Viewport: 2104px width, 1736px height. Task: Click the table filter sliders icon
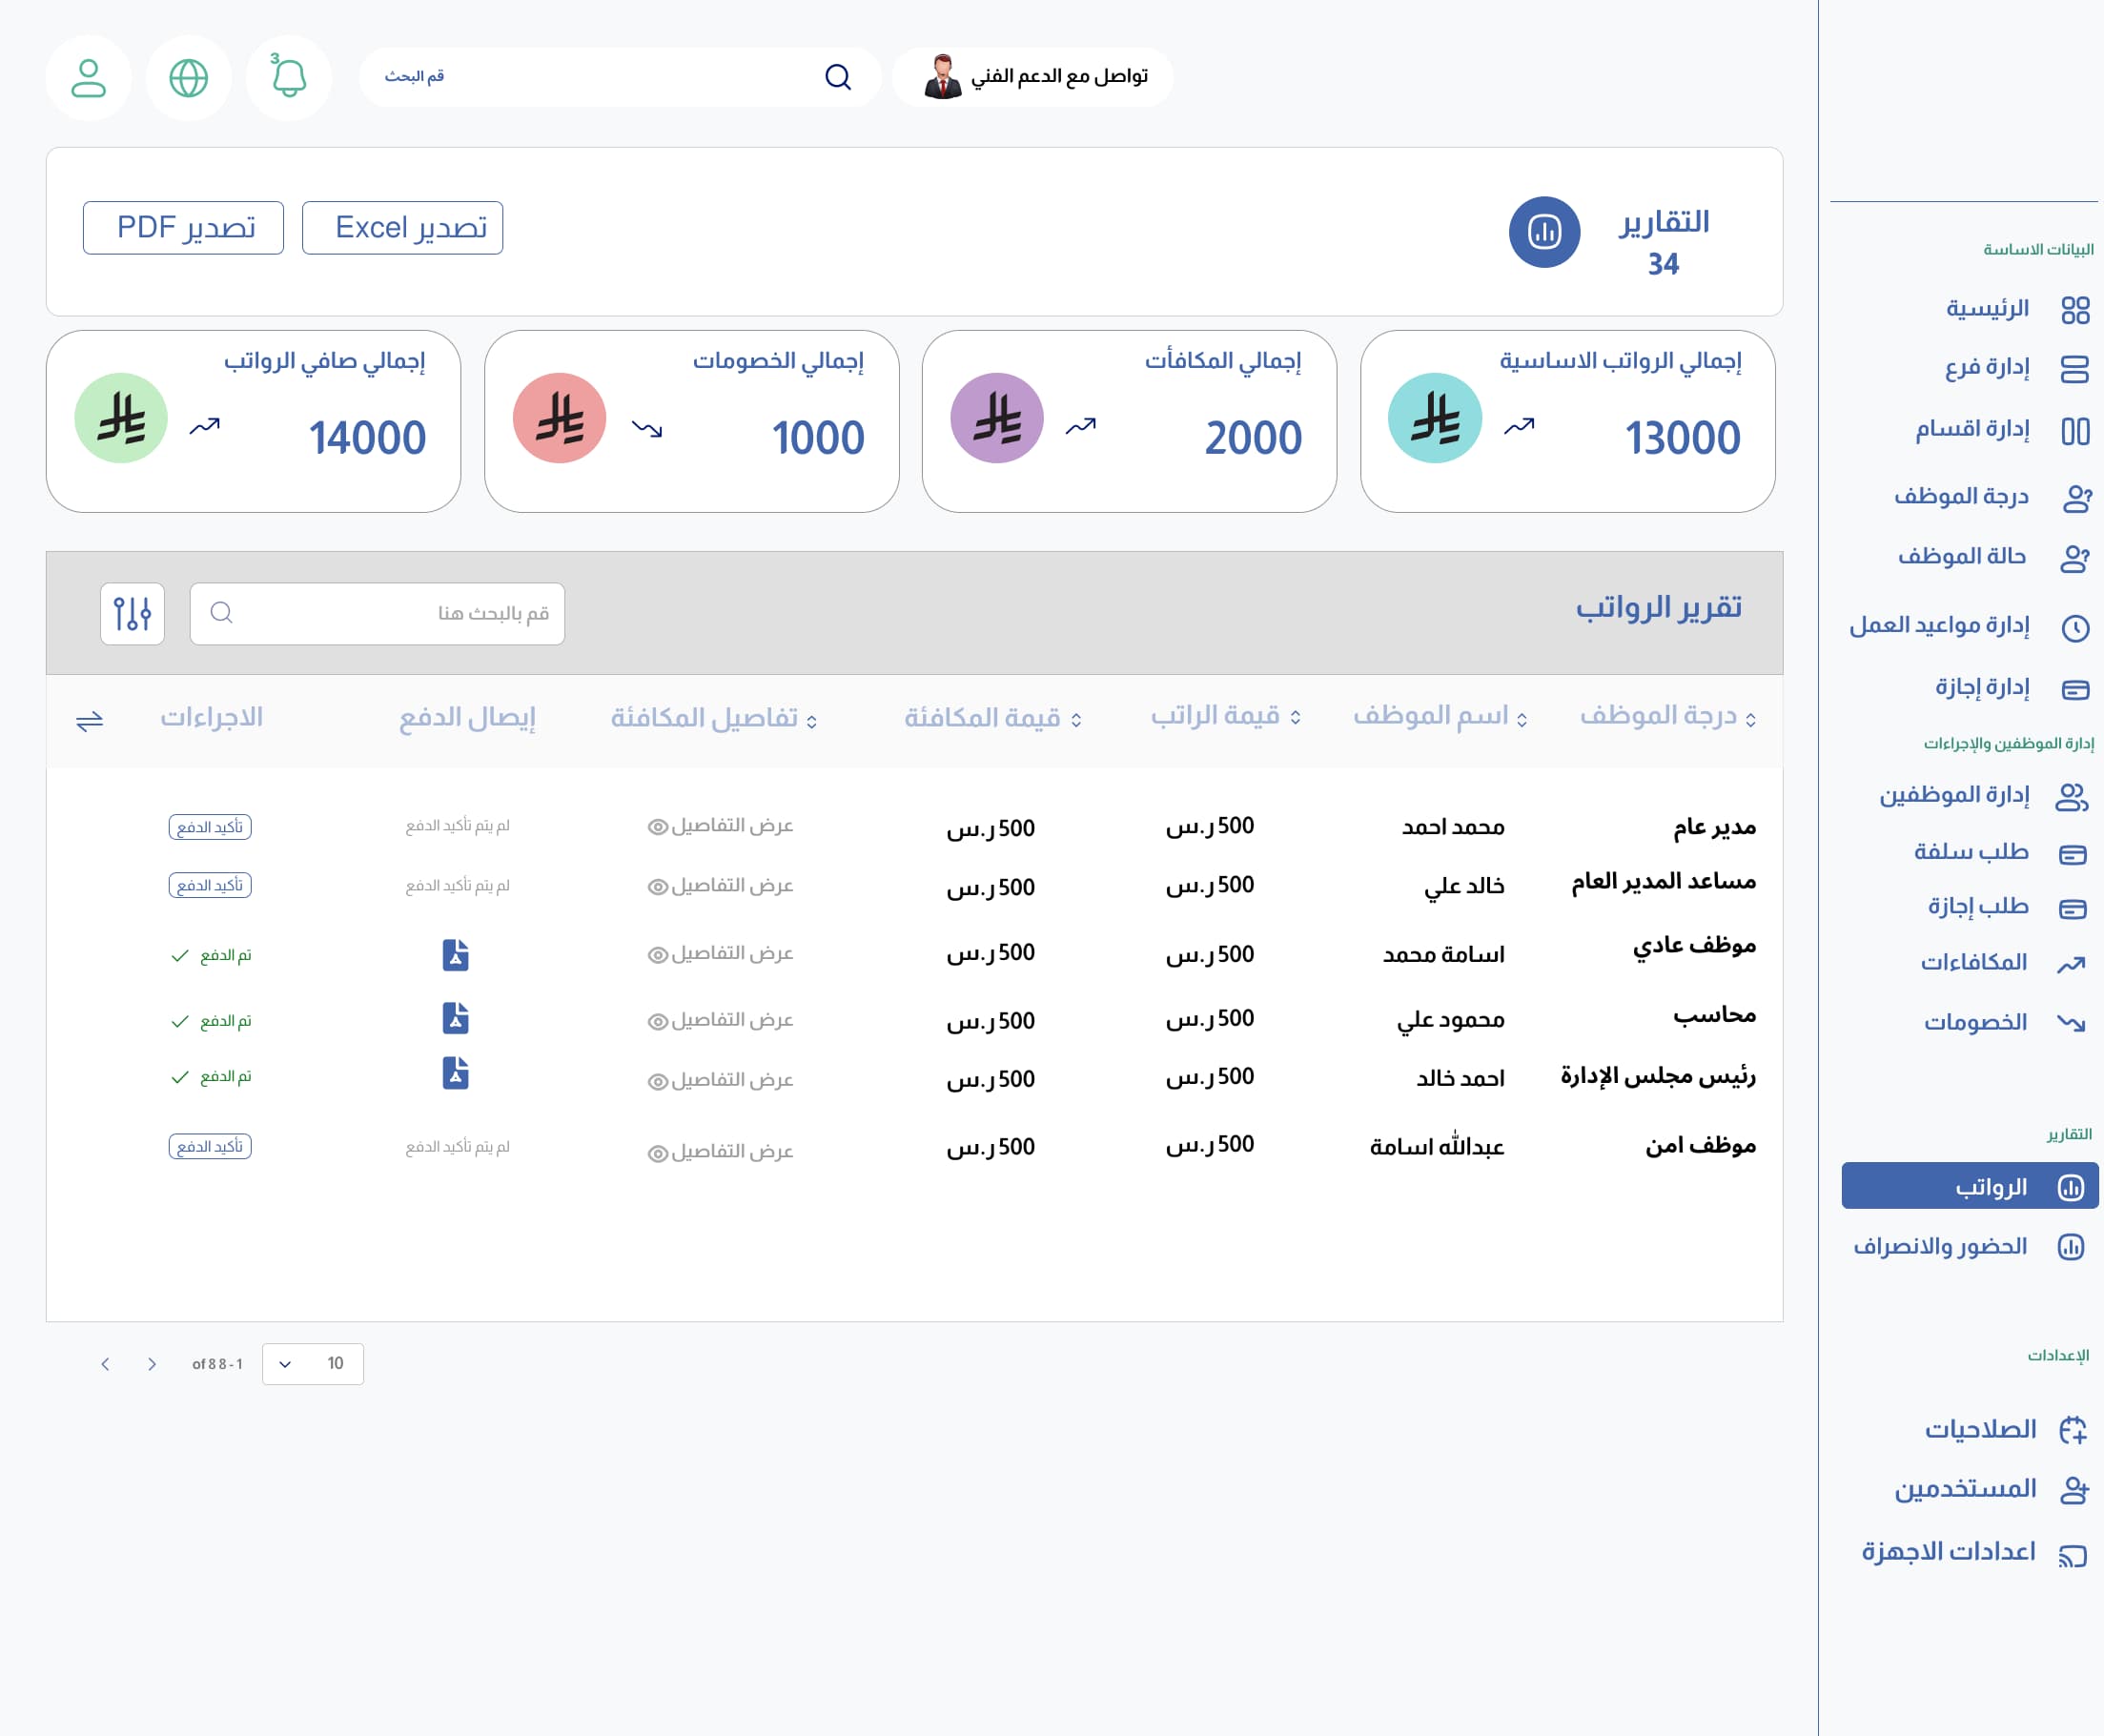(132, 613)
